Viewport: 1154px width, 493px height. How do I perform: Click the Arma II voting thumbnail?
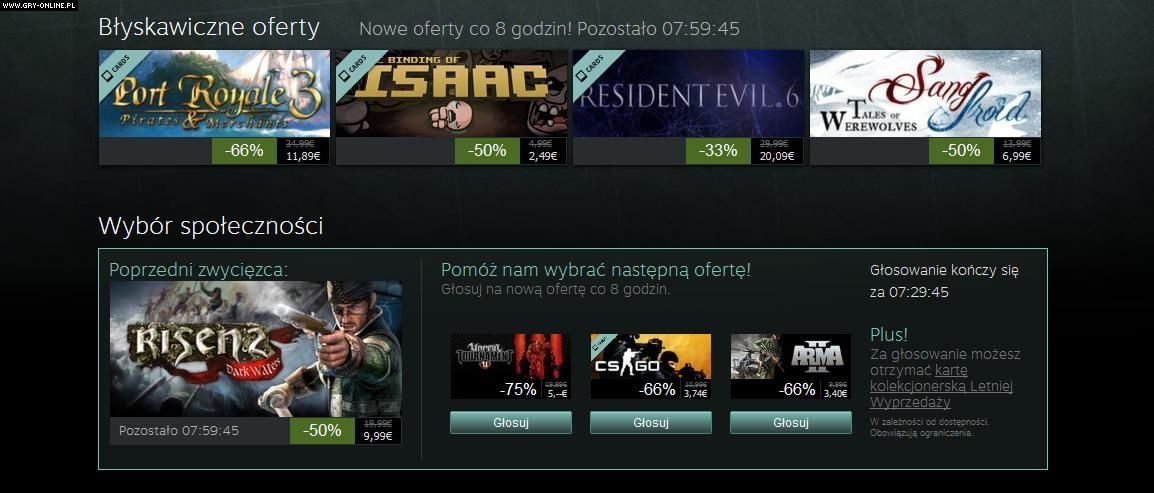point(790,366)
